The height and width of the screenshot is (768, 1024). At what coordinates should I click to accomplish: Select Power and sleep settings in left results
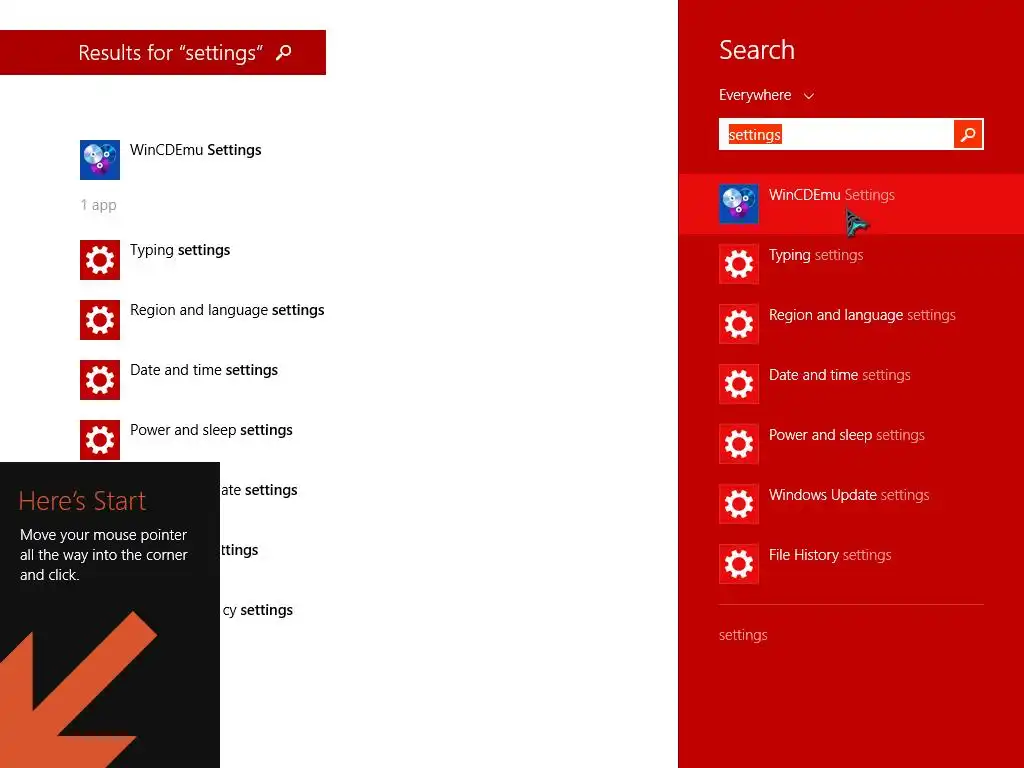(x=211, y=430)
